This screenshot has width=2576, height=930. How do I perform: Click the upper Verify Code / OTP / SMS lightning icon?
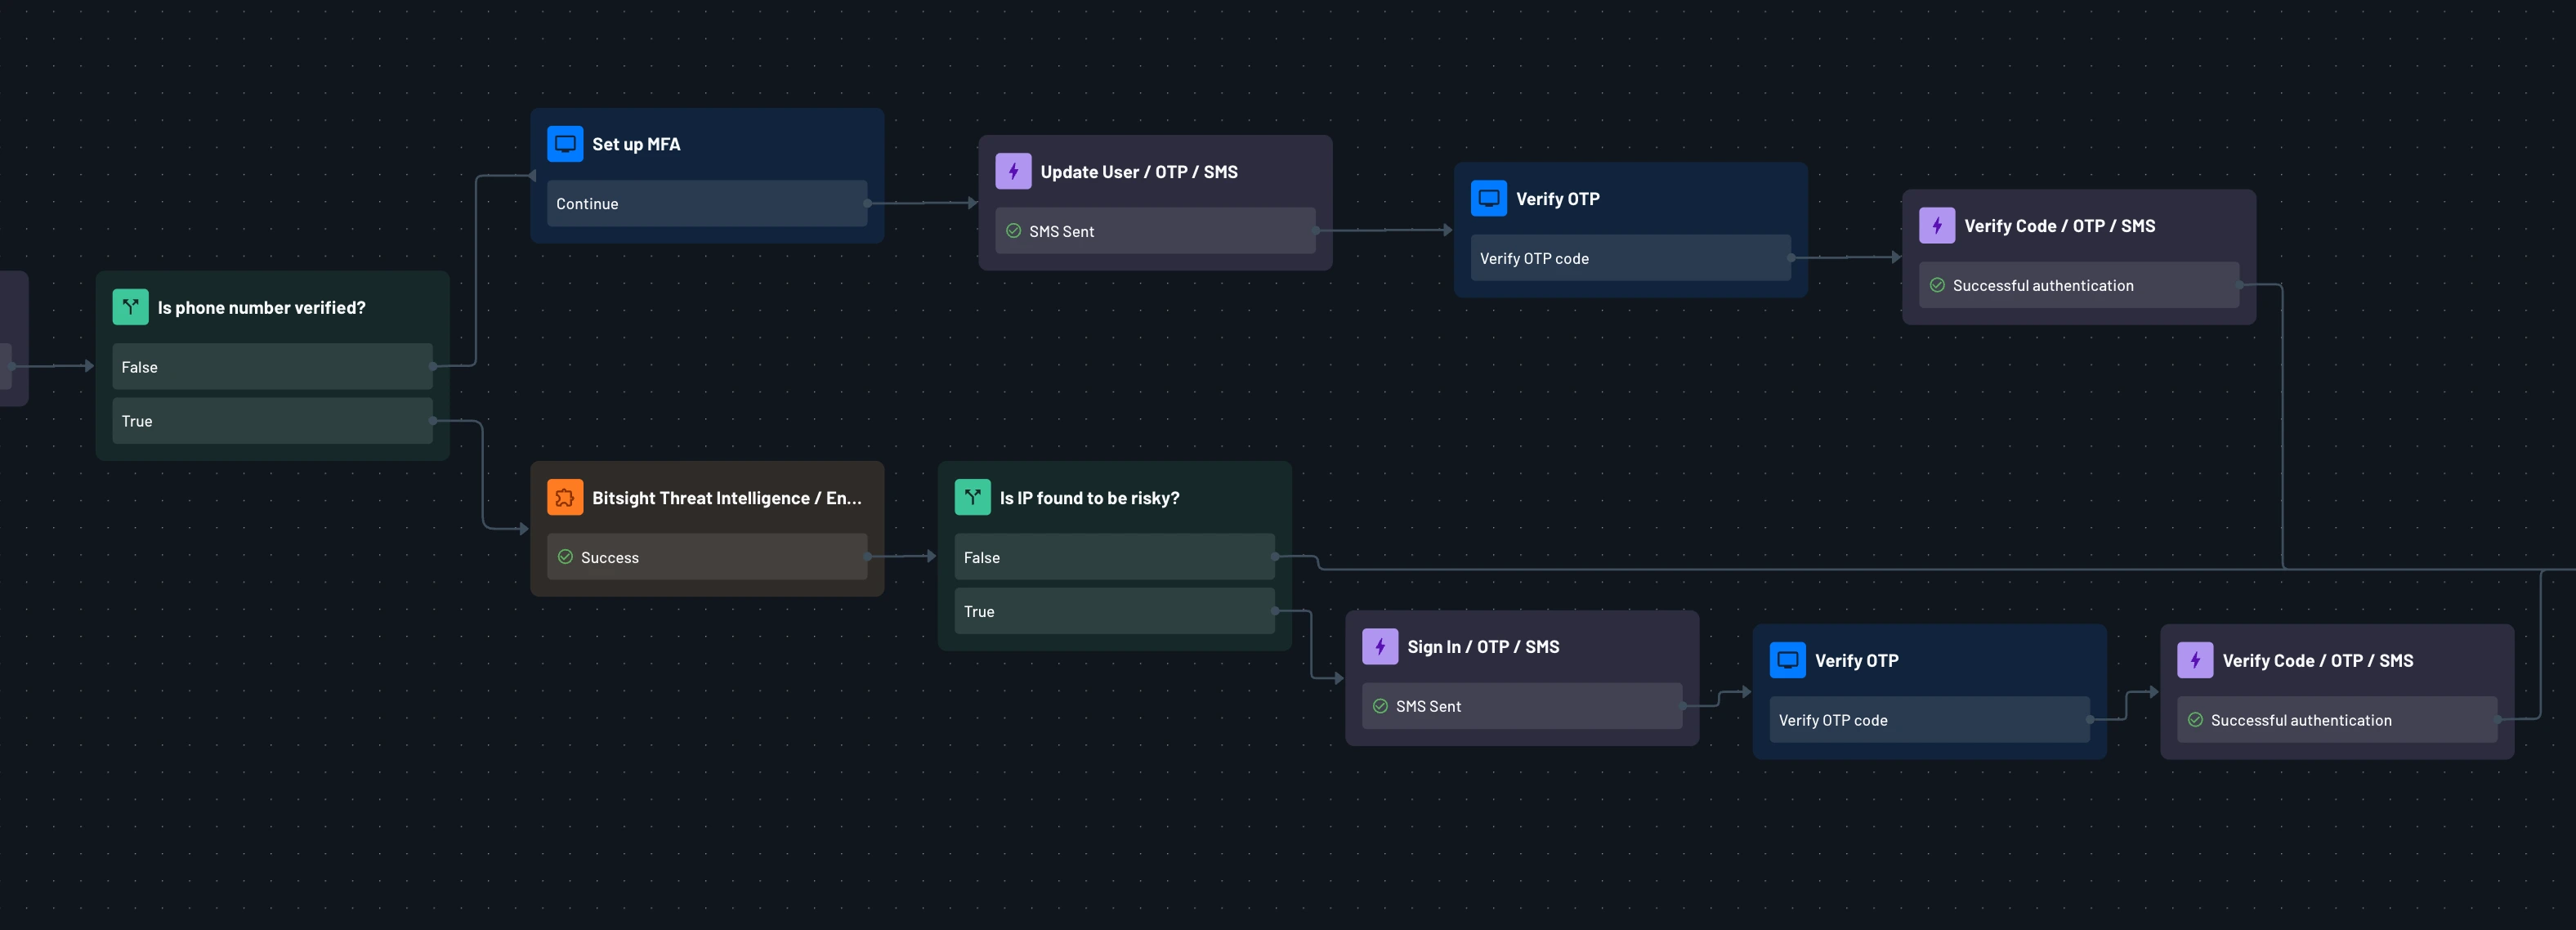[x=1937, y=225]
